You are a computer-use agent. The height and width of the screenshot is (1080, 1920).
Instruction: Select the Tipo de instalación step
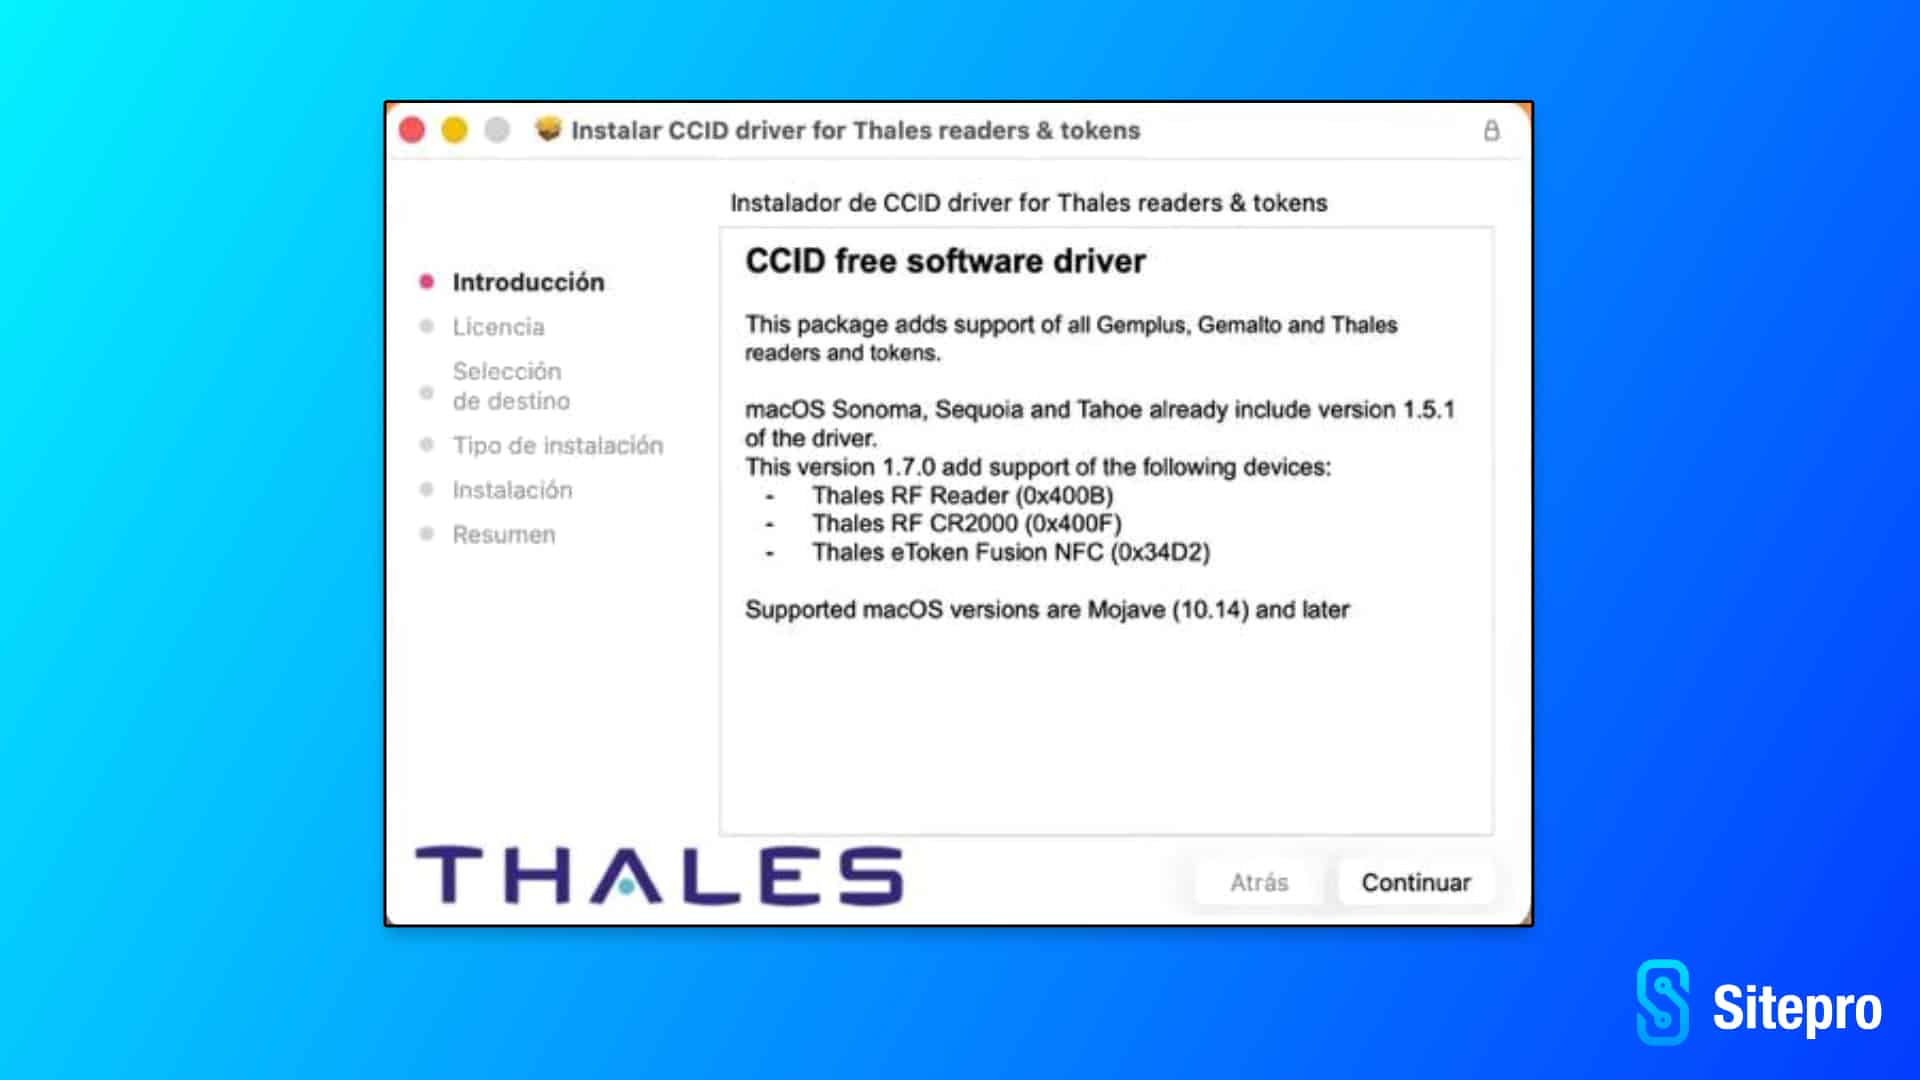[557, 445]
